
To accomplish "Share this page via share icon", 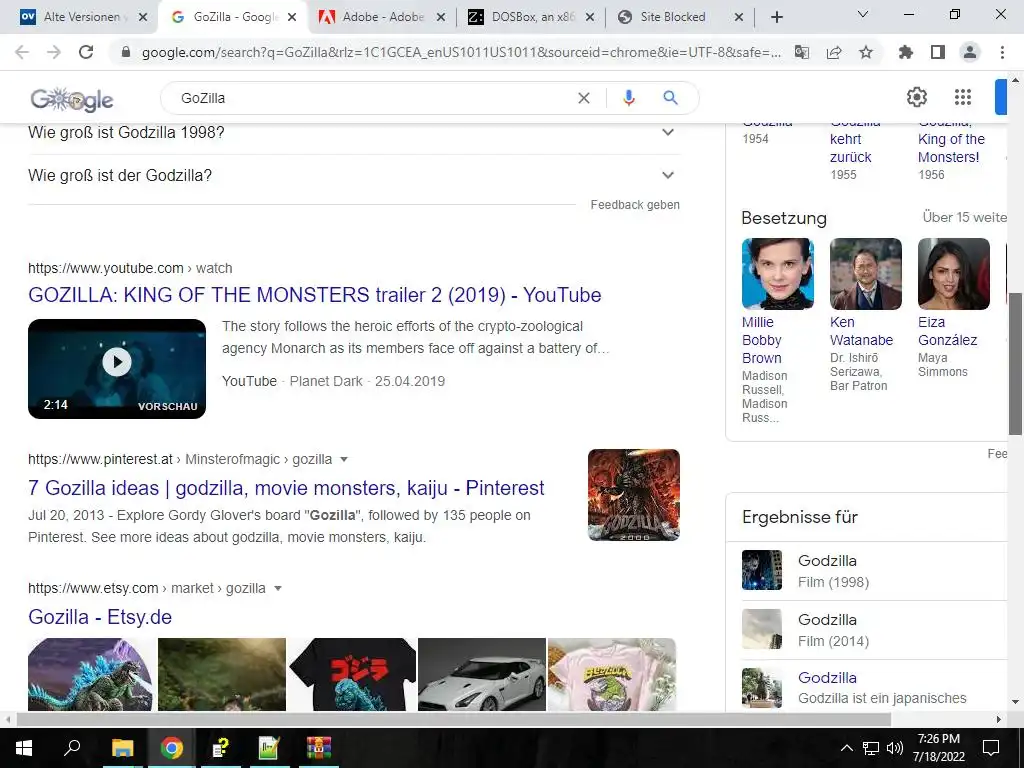I will point(834,52).
